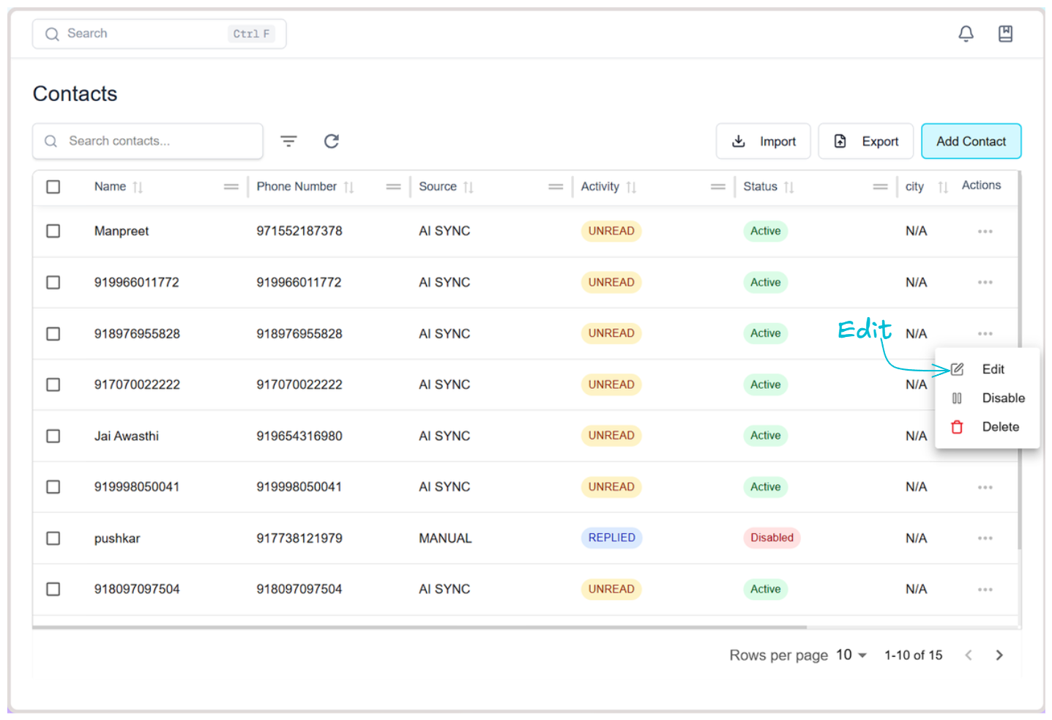Select Delete in the context menu

pyautogui.click(x=999, y=427)
